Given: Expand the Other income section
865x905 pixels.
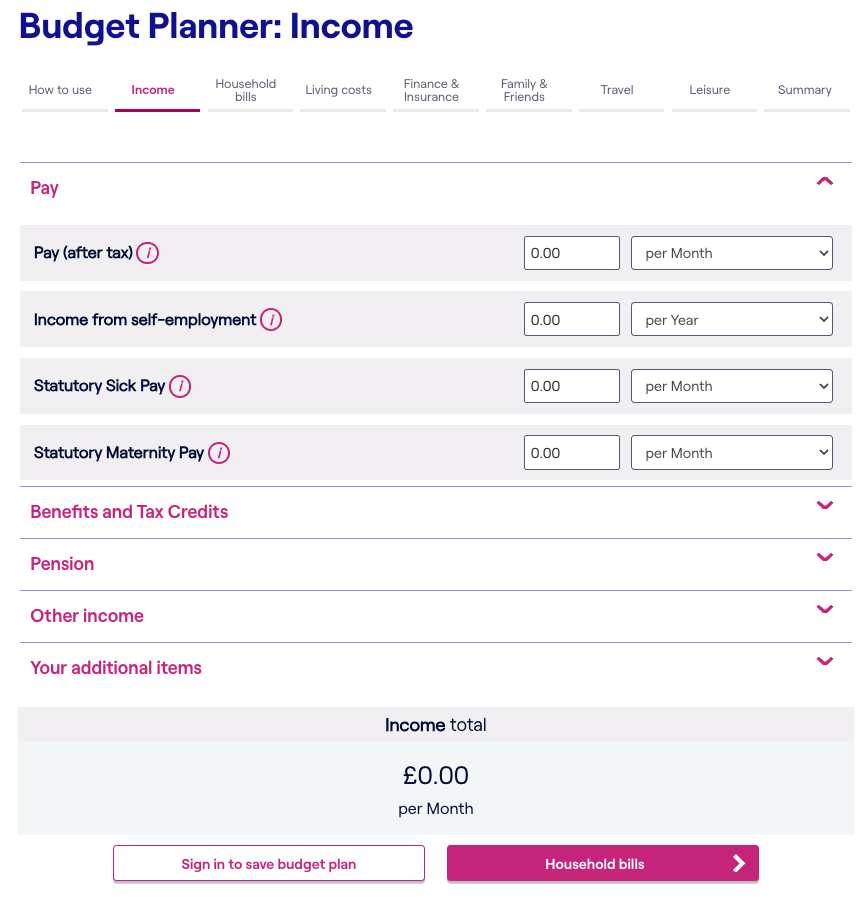Looking at the screenshot, I should [x=825, y=609].
